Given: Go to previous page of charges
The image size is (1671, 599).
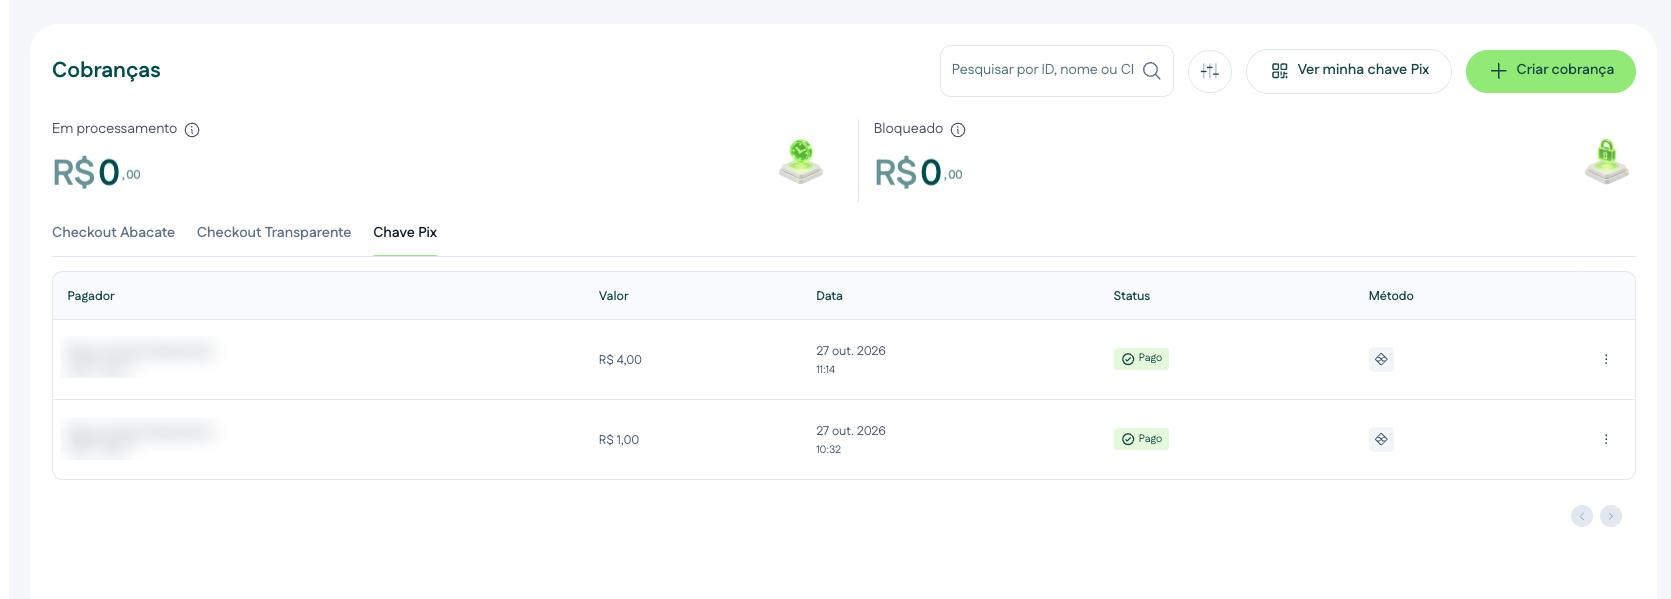Looking at the screenshot, I should 1582,516.
